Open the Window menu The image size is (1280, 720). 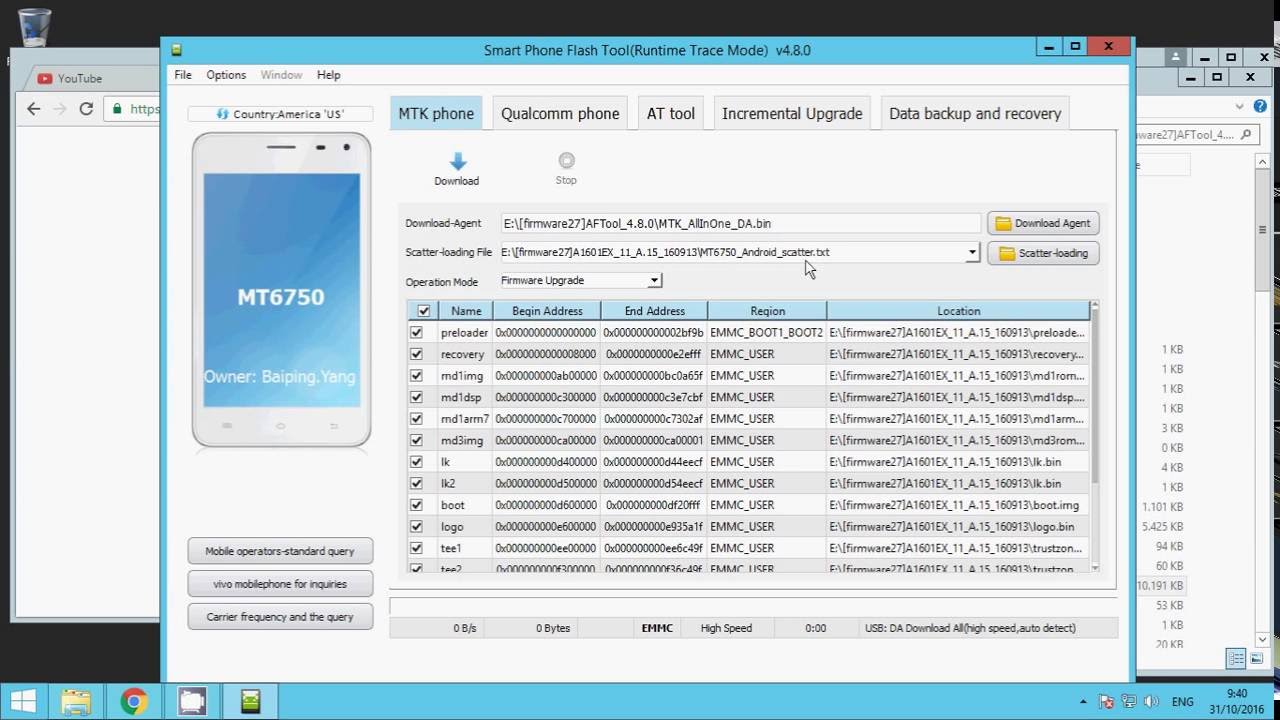coord(281,75)
